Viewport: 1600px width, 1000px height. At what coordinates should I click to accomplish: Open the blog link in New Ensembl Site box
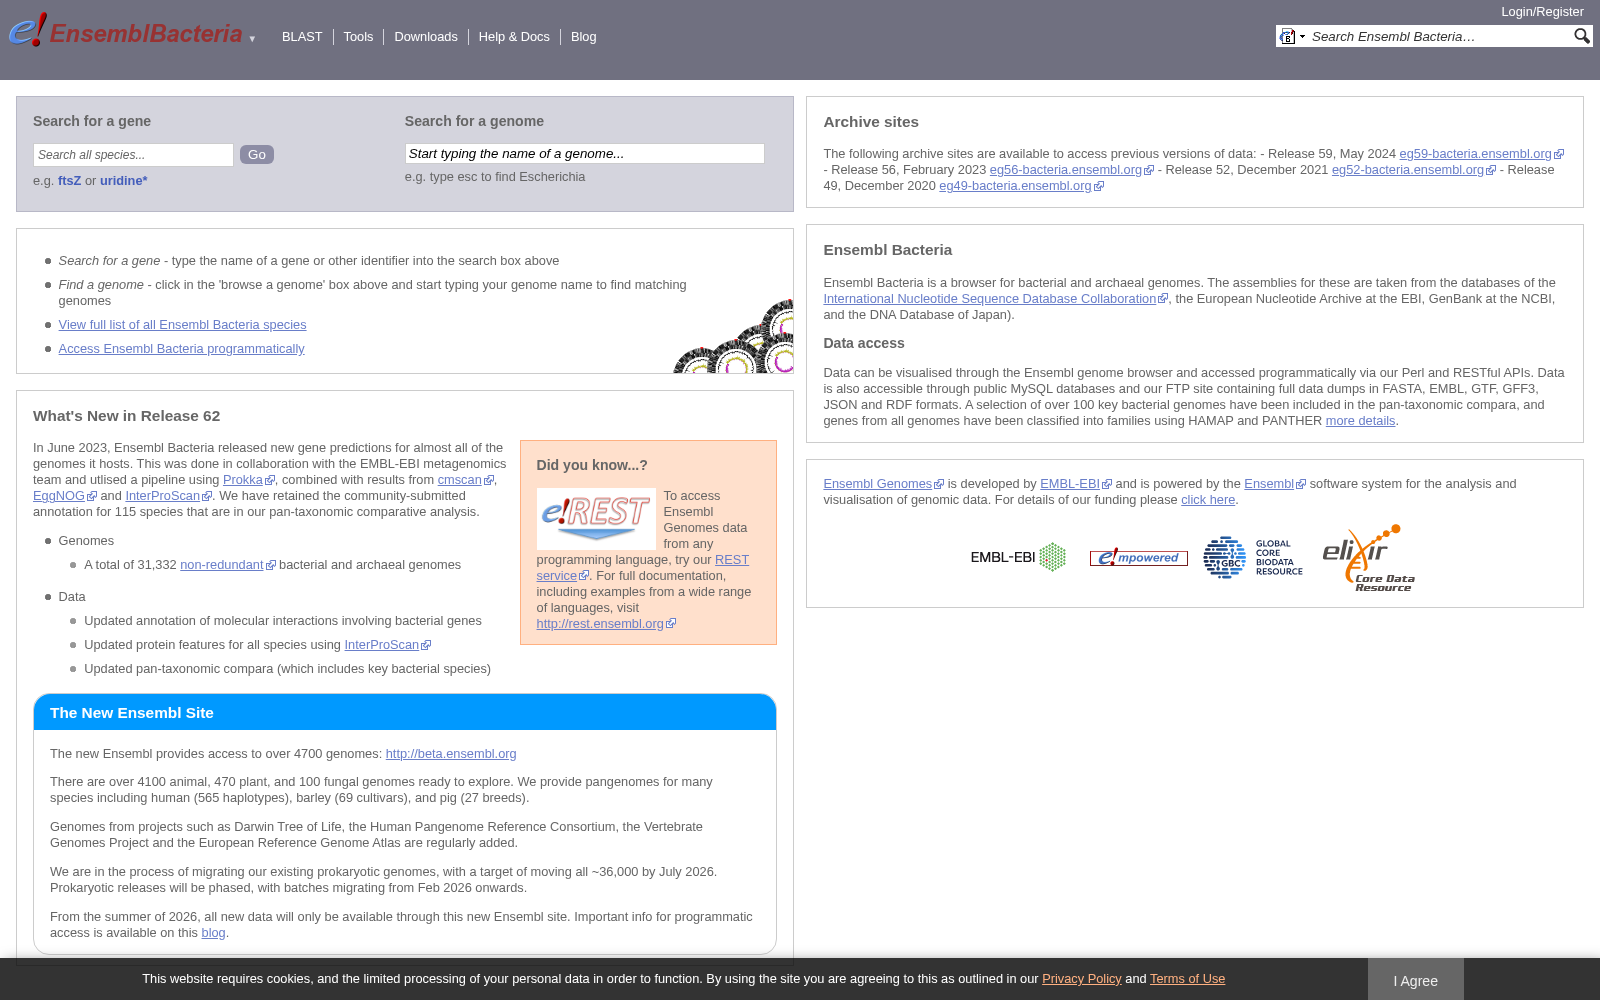click(213, 933)
